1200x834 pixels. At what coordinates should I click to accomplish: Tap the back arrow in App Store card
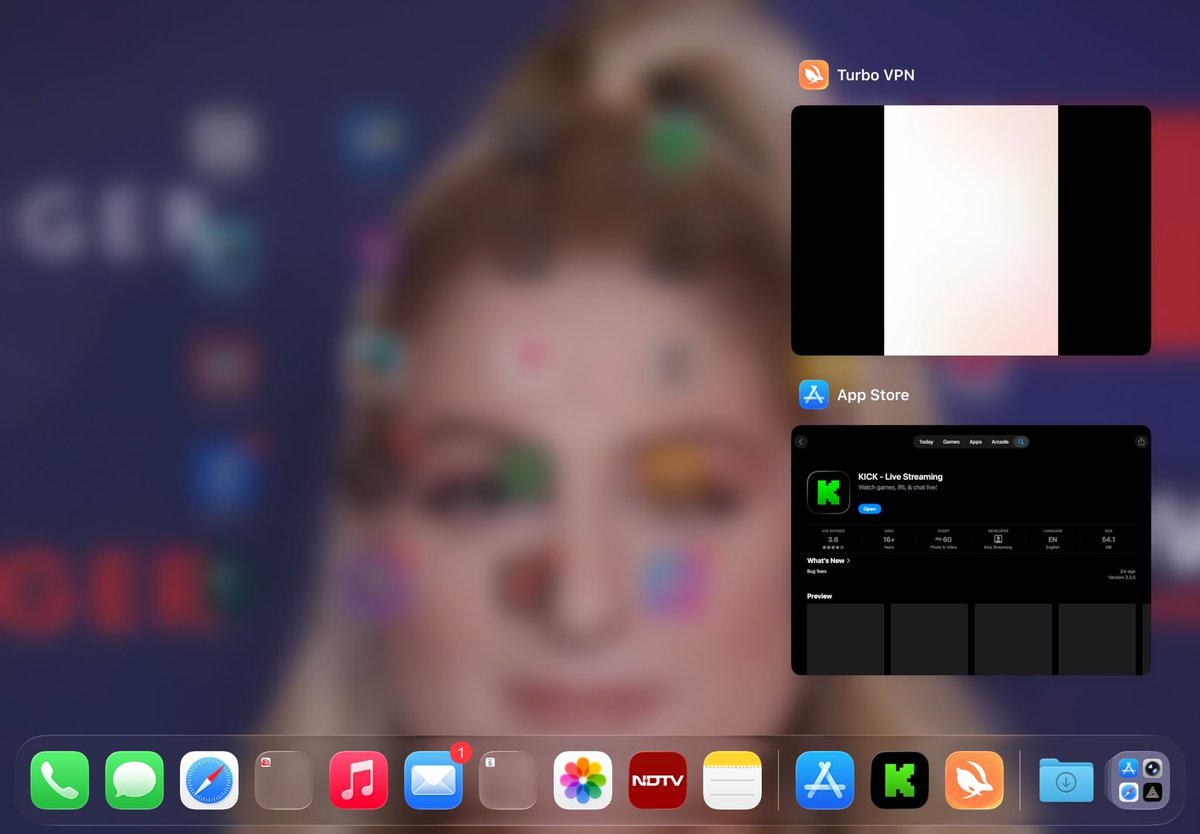(x=801, y=442)
